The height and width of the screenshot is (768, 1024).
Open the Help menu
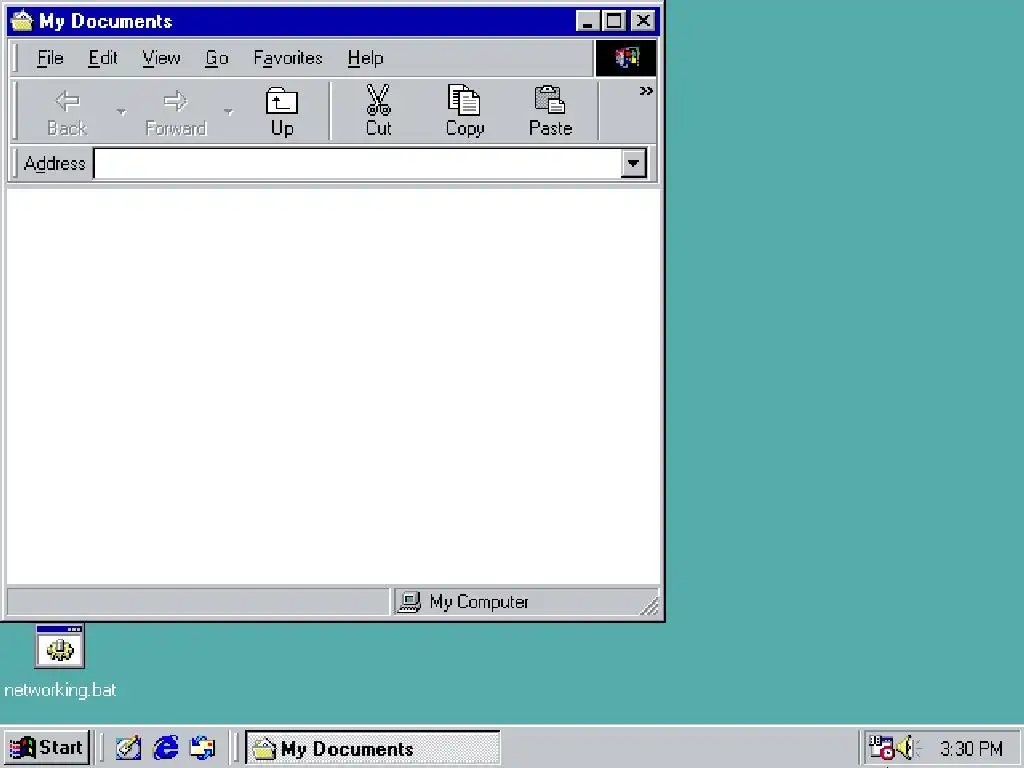pyautogui.click(x=365, y=58)
